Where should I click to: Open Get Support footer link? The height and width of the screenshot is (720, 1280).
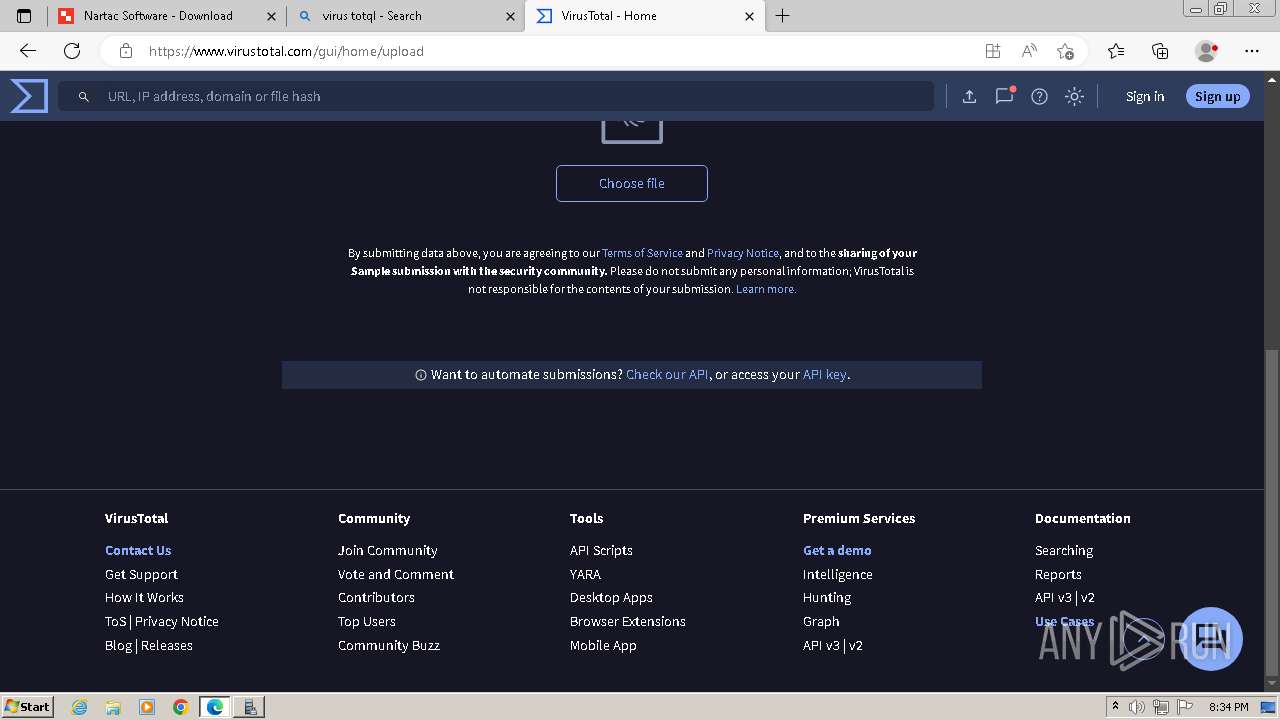pyautogui.click(x=141, y=574)
